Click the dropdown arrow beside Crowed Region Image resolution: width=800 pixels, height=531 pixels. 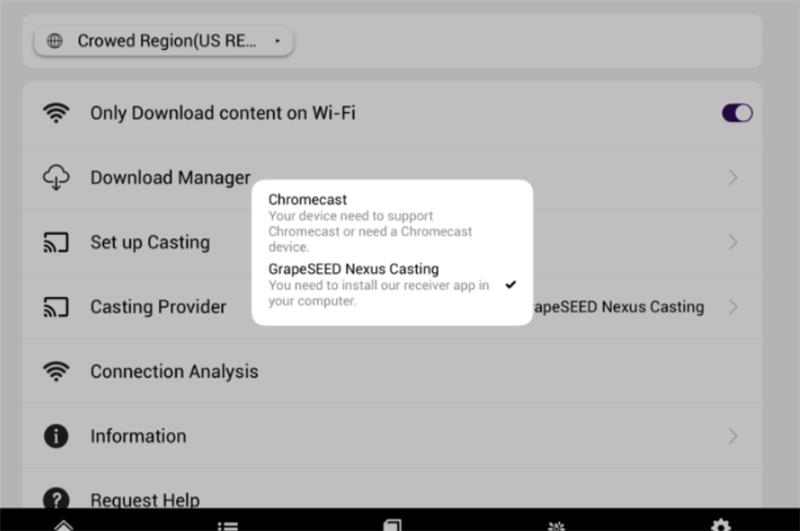[x=277, y=41]
